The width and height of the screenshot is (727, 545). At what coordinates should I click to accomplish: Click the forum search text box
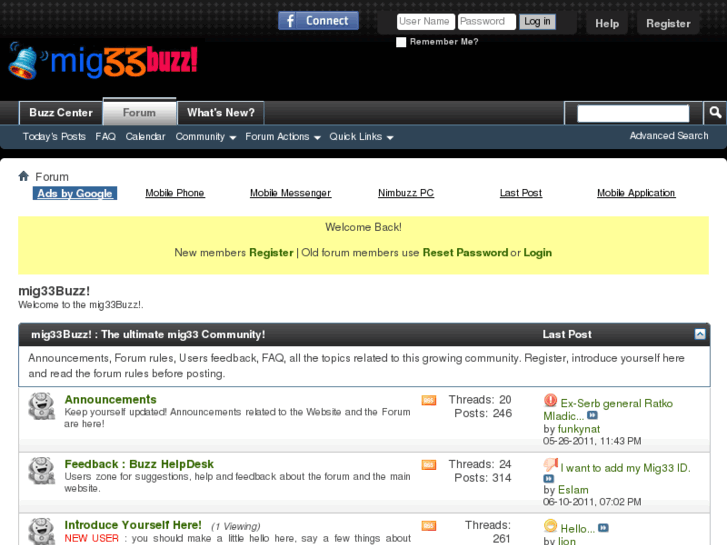pos(633,113)
